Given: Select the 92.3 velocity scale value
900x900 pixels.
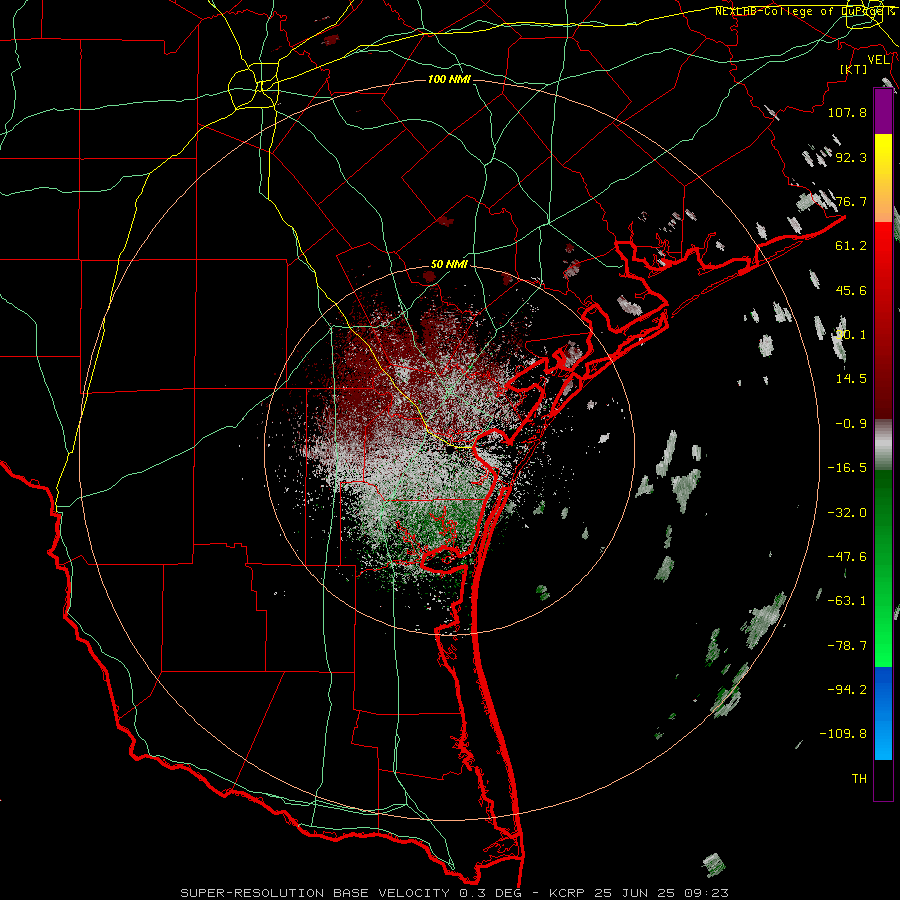Looking at the screenshot, I should [x=851, y=157].
